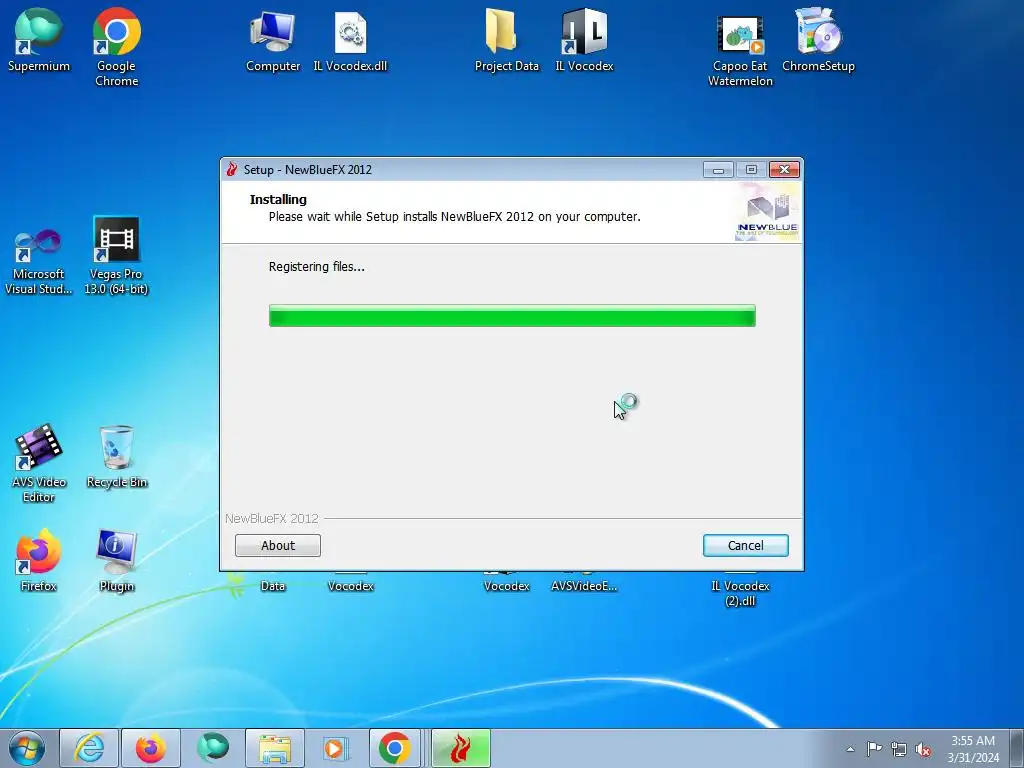Open the Project Data folder
This screenshot has width=1024, height=768.
[506, 39]
